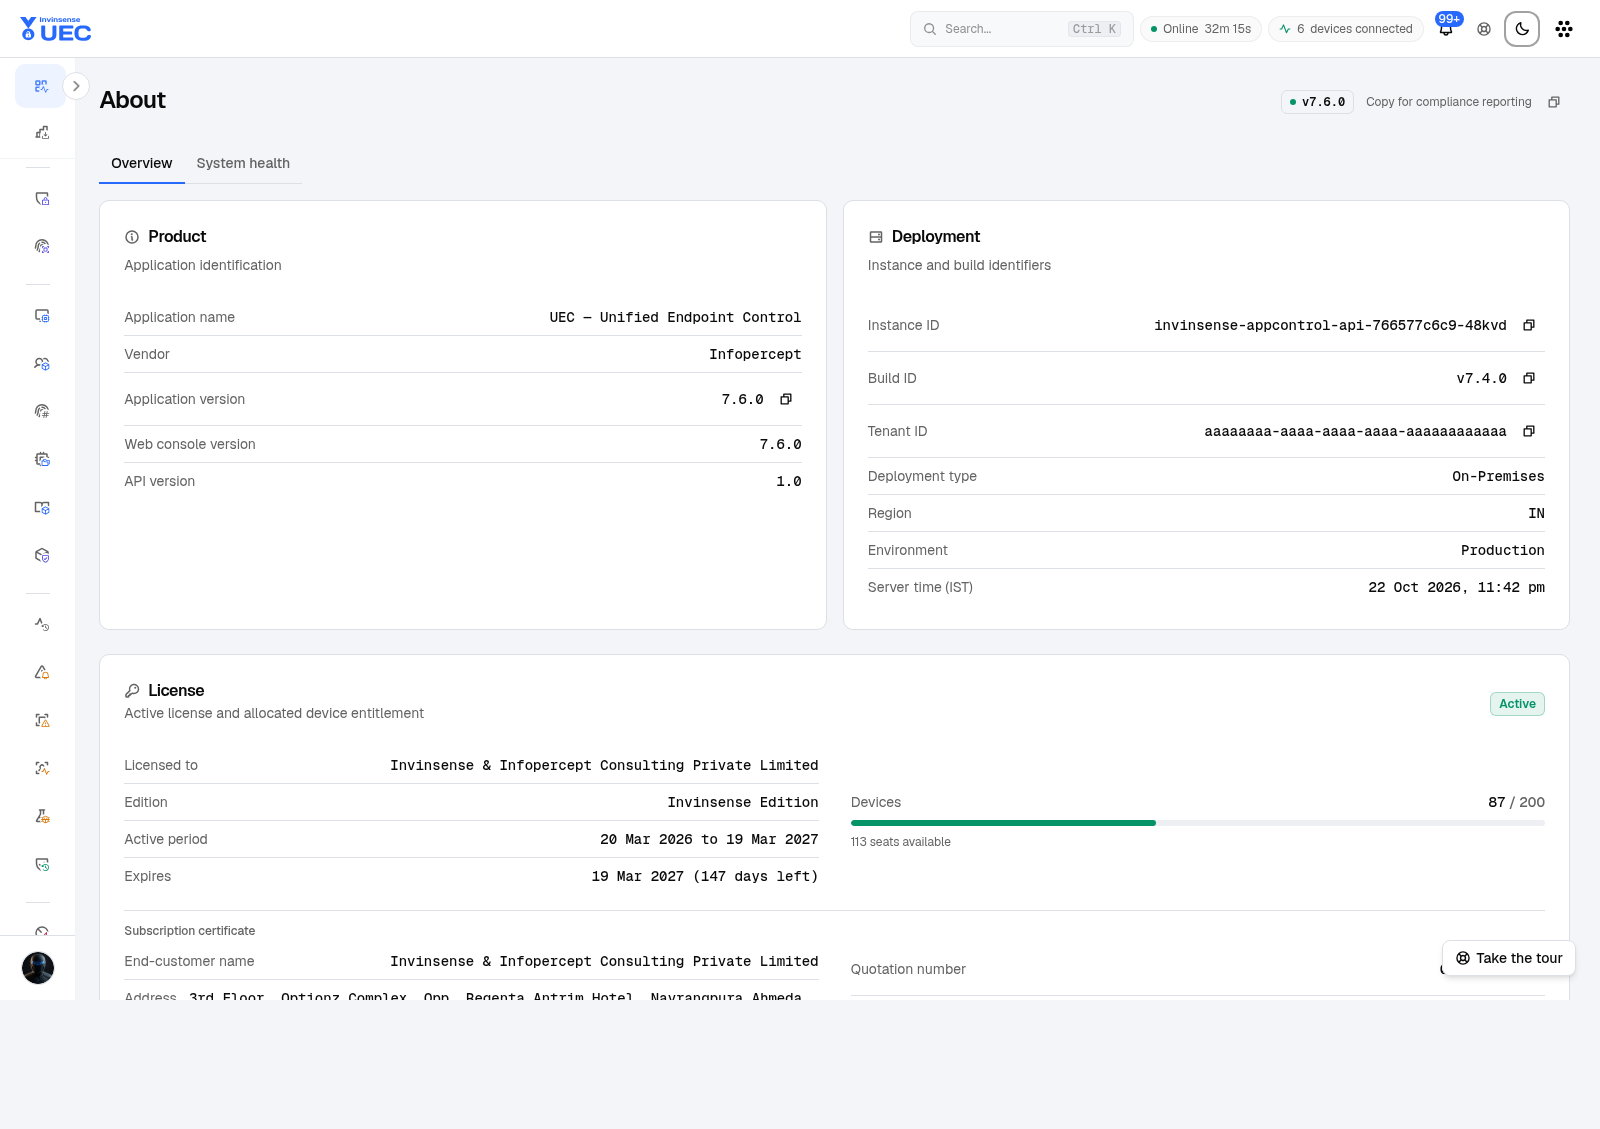Click the "Invinsense Edition" value
This screenshot has width=1600, height=1129.
tap(743, 802)
